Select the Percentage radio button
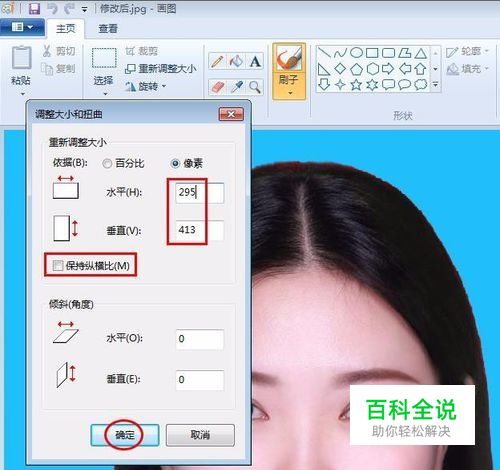 107,164
